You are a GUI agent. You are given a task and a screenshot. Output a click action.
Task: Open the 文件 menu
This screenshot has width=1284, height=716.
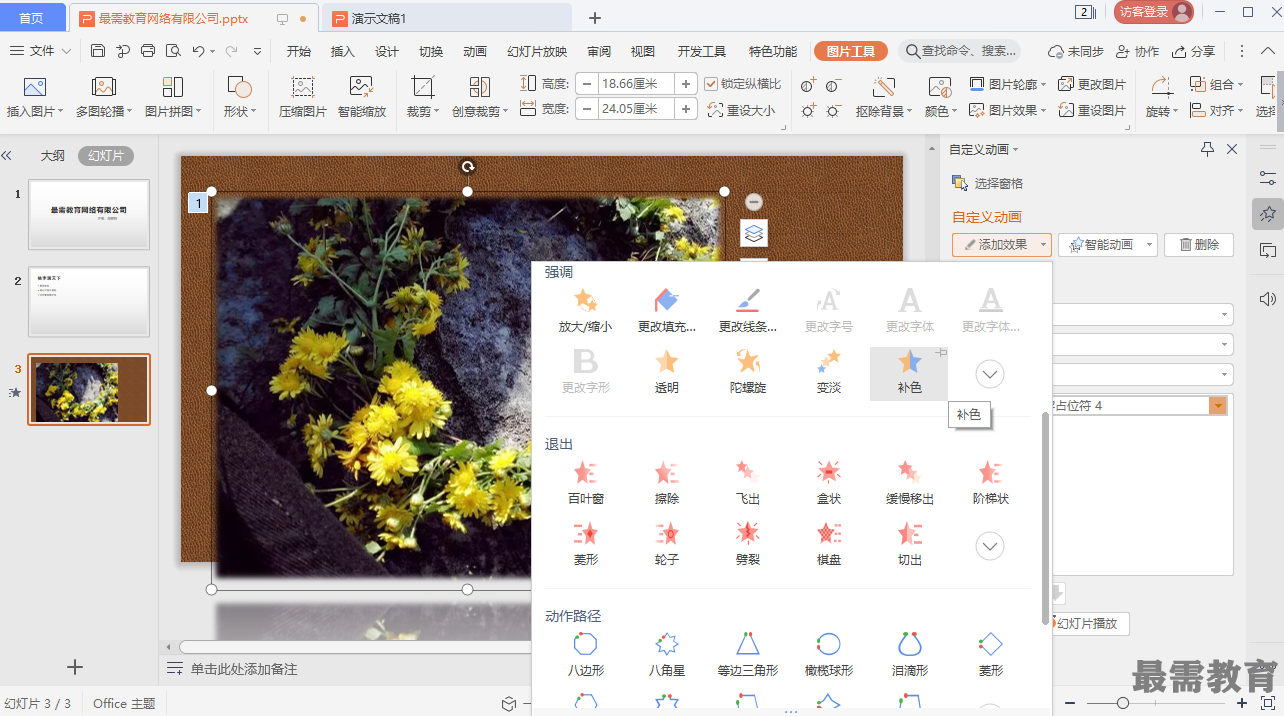click(41, 51)
